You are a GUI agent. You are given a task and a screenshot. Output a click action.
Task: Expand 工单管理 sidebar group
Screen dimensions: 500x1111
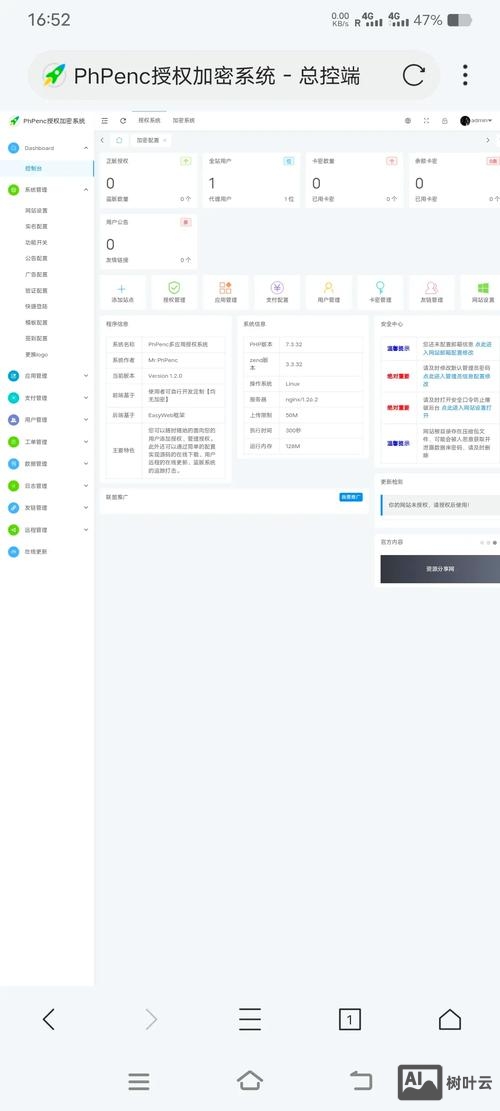pyautogui.click(x=47, y=441)
